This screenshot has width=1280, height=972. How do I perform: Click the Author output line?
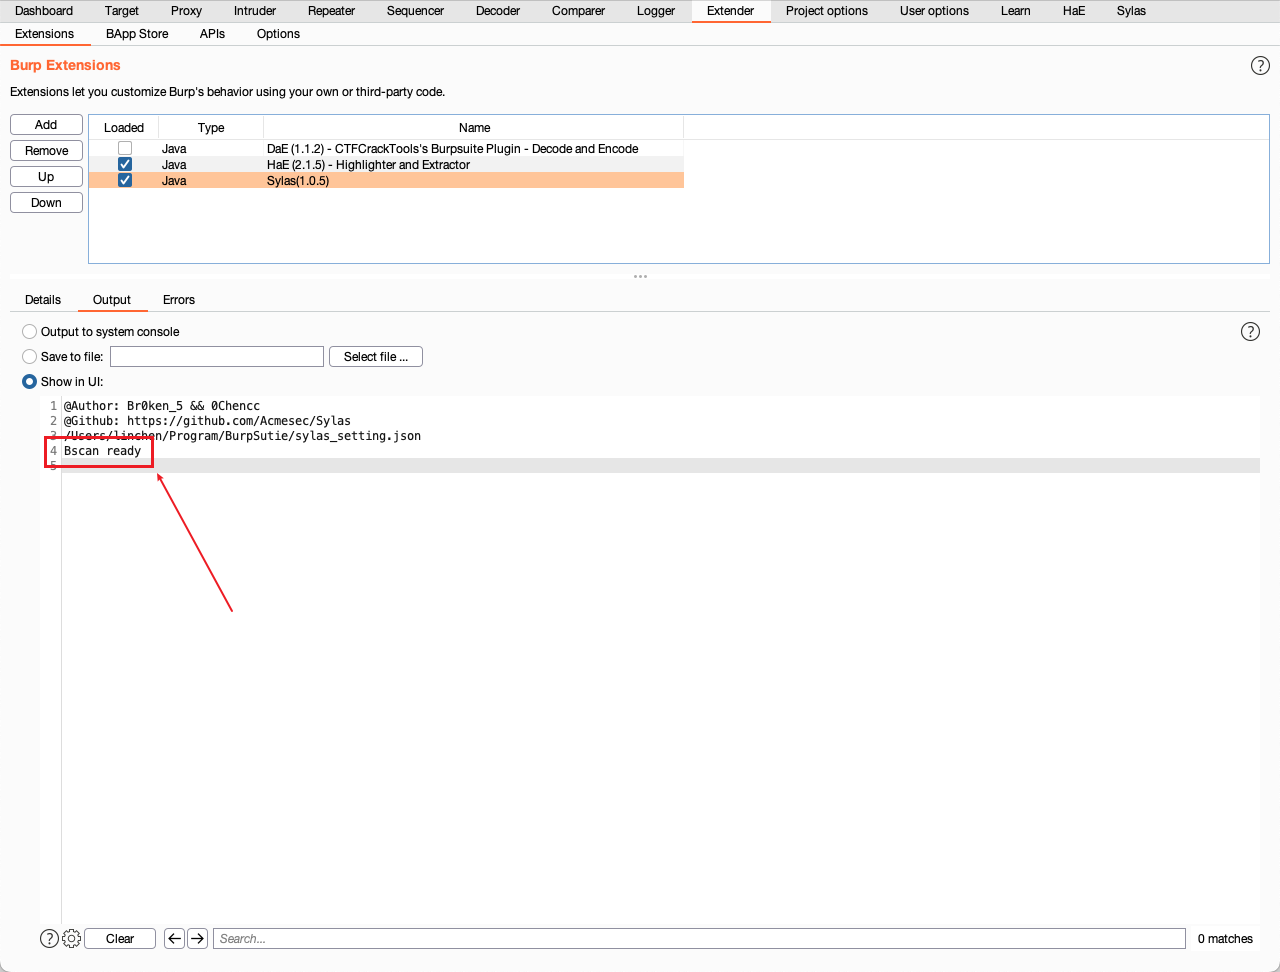[x=162, y=406]
